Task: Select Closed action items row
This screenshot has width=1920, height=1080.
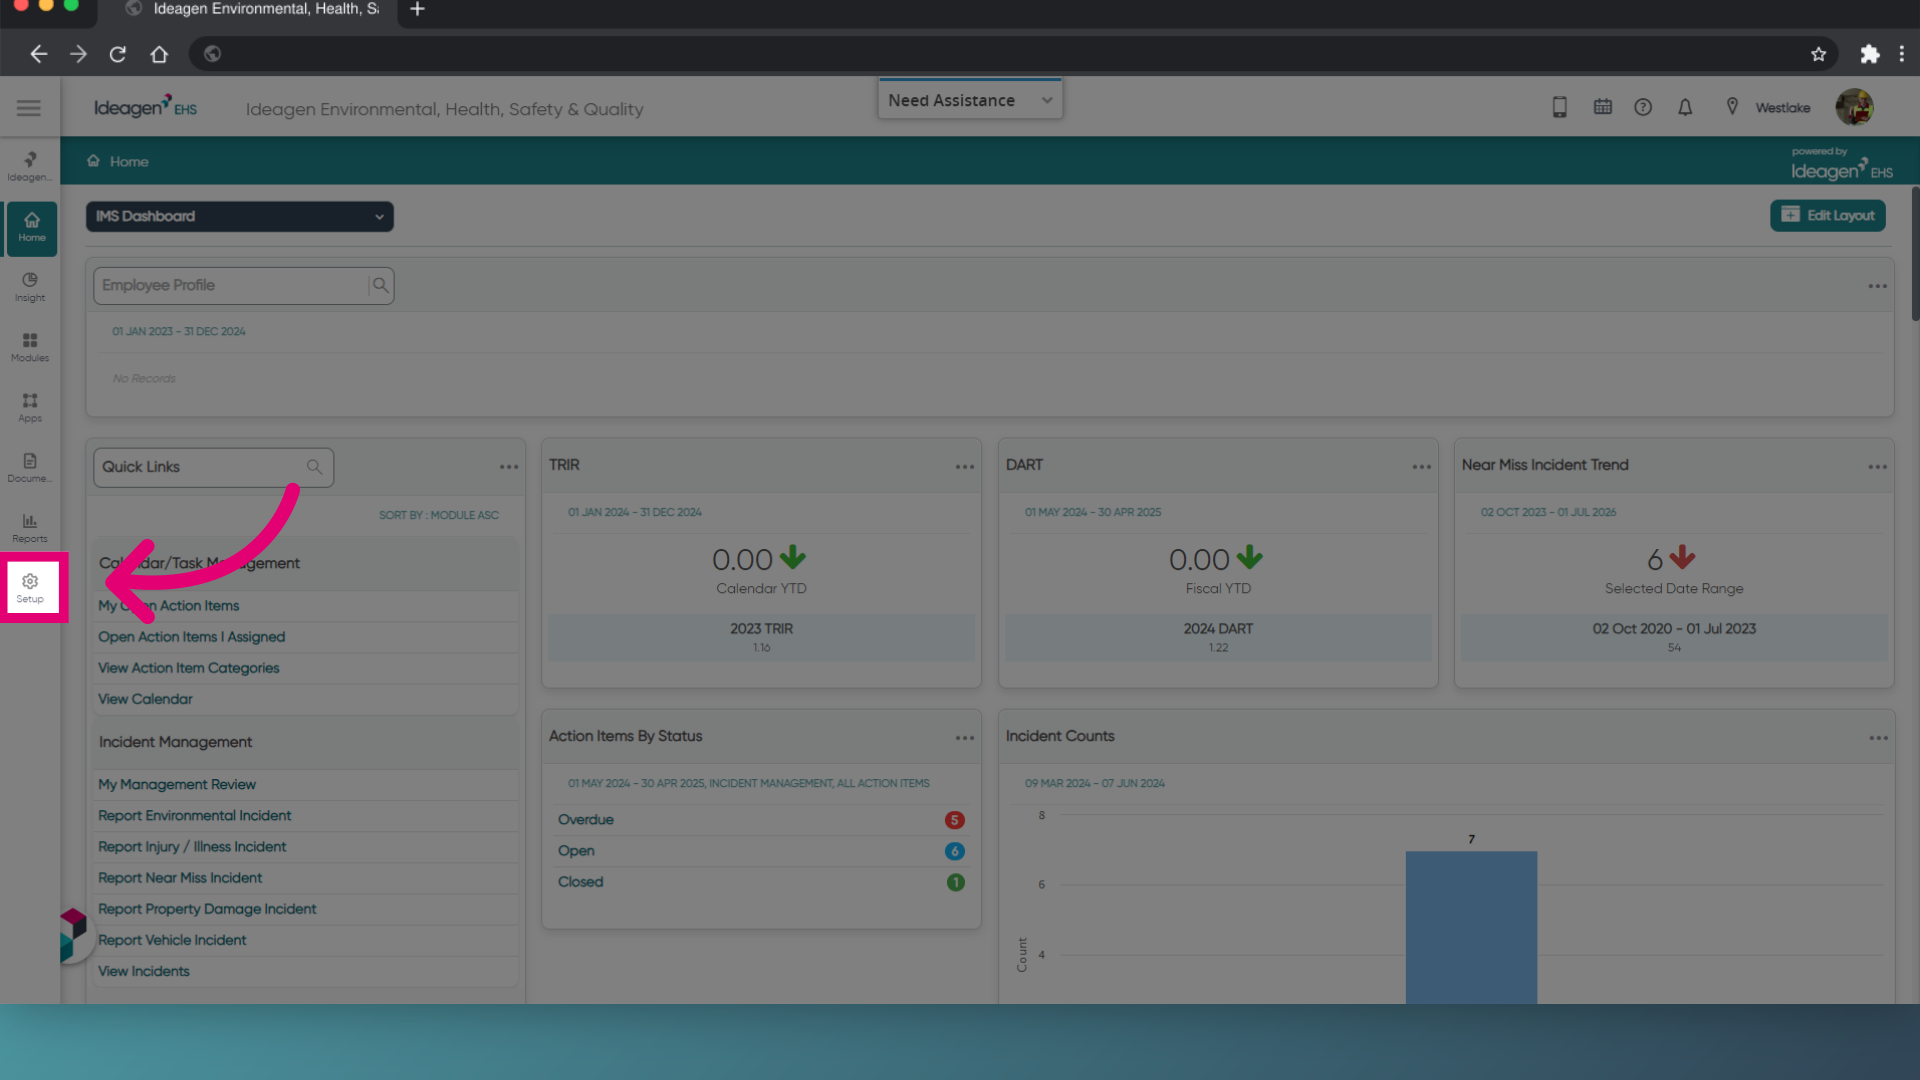Action: click(761, 882)
